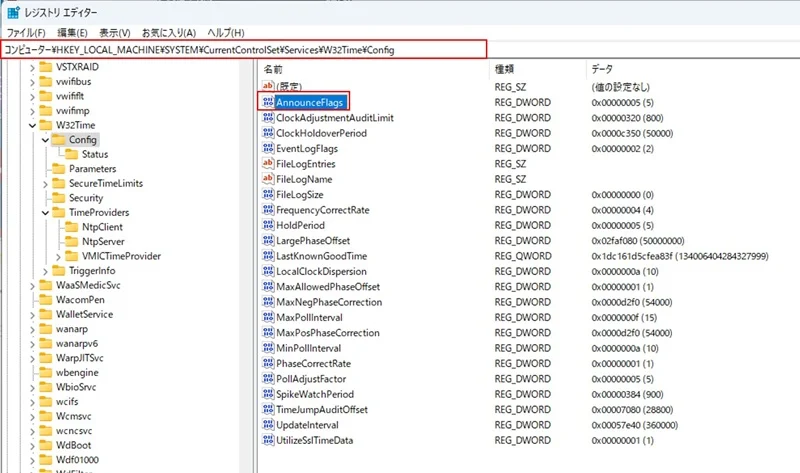Expand the WalletService key
The height and width of the screenshot is (473, 800).
[x=33, y=315]
